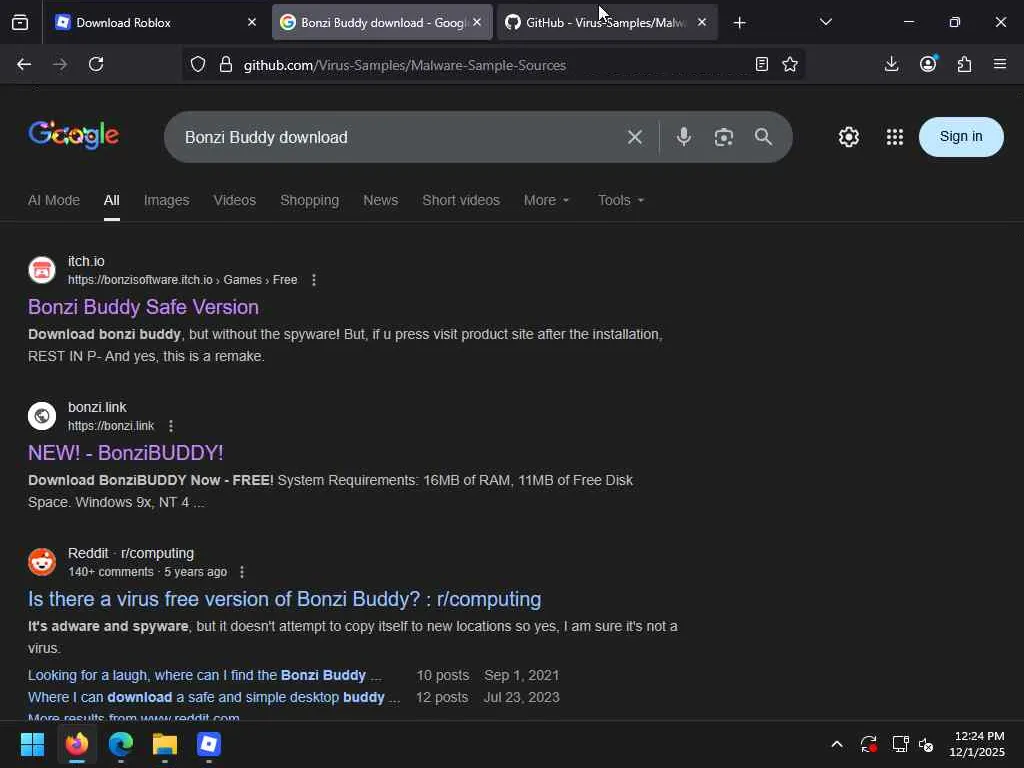Viewport: 1024px width, 768px height.
Task: Select the All results tab
Action: 112,200
